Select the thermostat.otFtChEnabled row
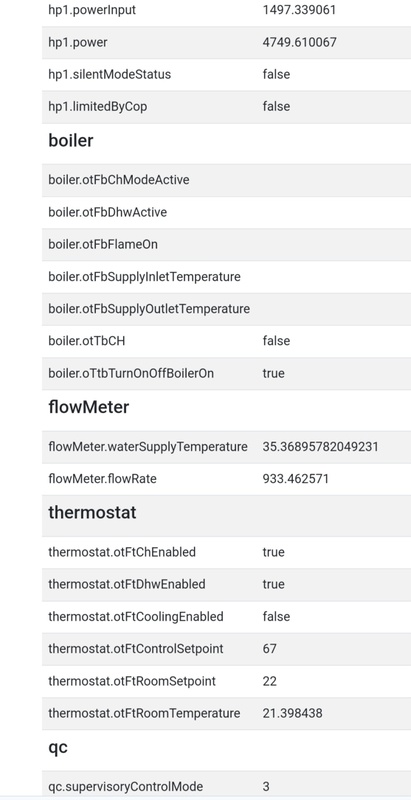Viewport: 411px width, 800px height. point(226,553)
